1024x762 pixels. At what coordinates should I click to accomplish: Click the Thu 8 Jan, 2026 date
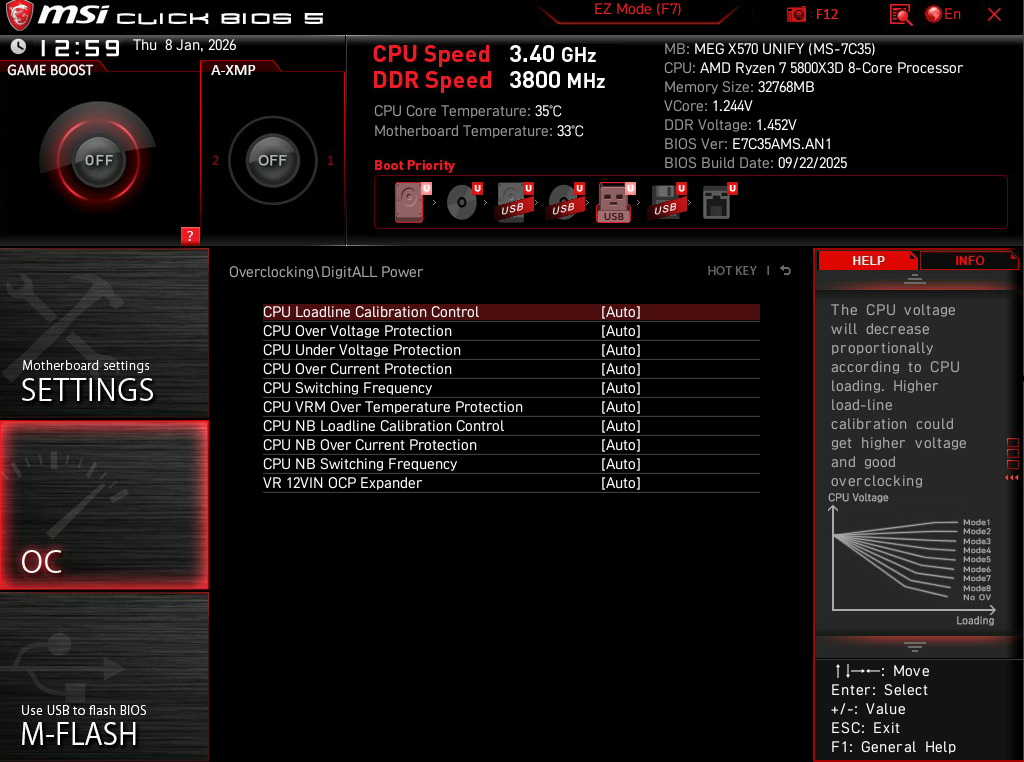184,45
